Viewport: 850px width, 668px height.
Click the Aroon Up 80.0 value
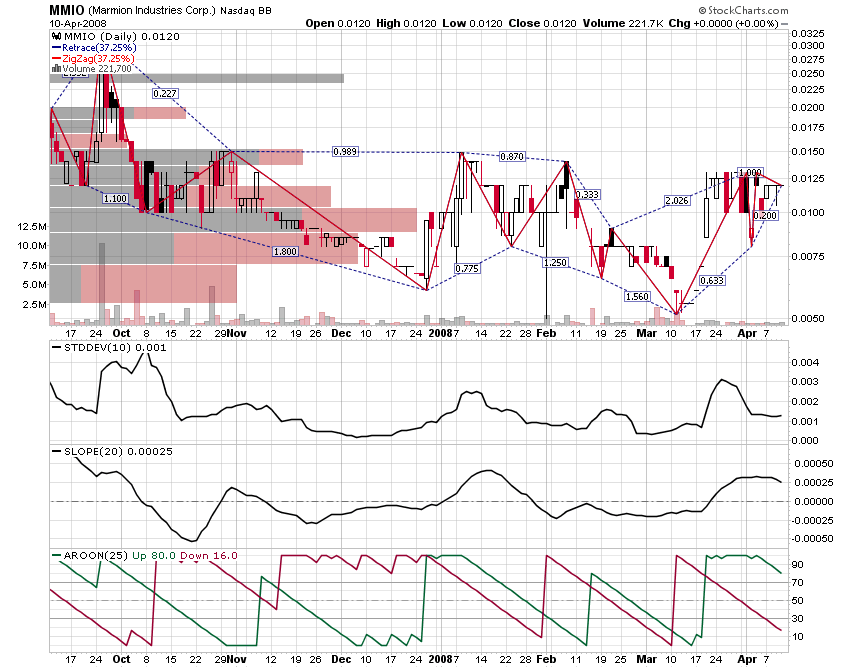tap(154, 555)
